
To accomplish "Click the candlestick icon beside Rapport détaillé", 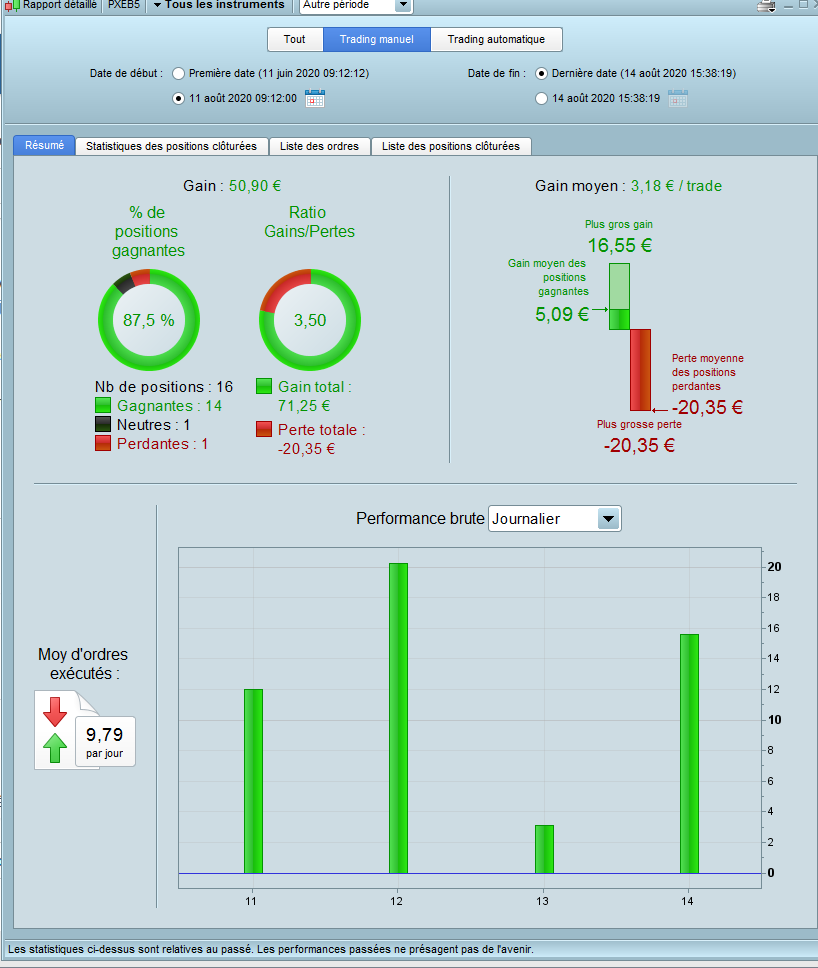I will click(x=12, y=6).
